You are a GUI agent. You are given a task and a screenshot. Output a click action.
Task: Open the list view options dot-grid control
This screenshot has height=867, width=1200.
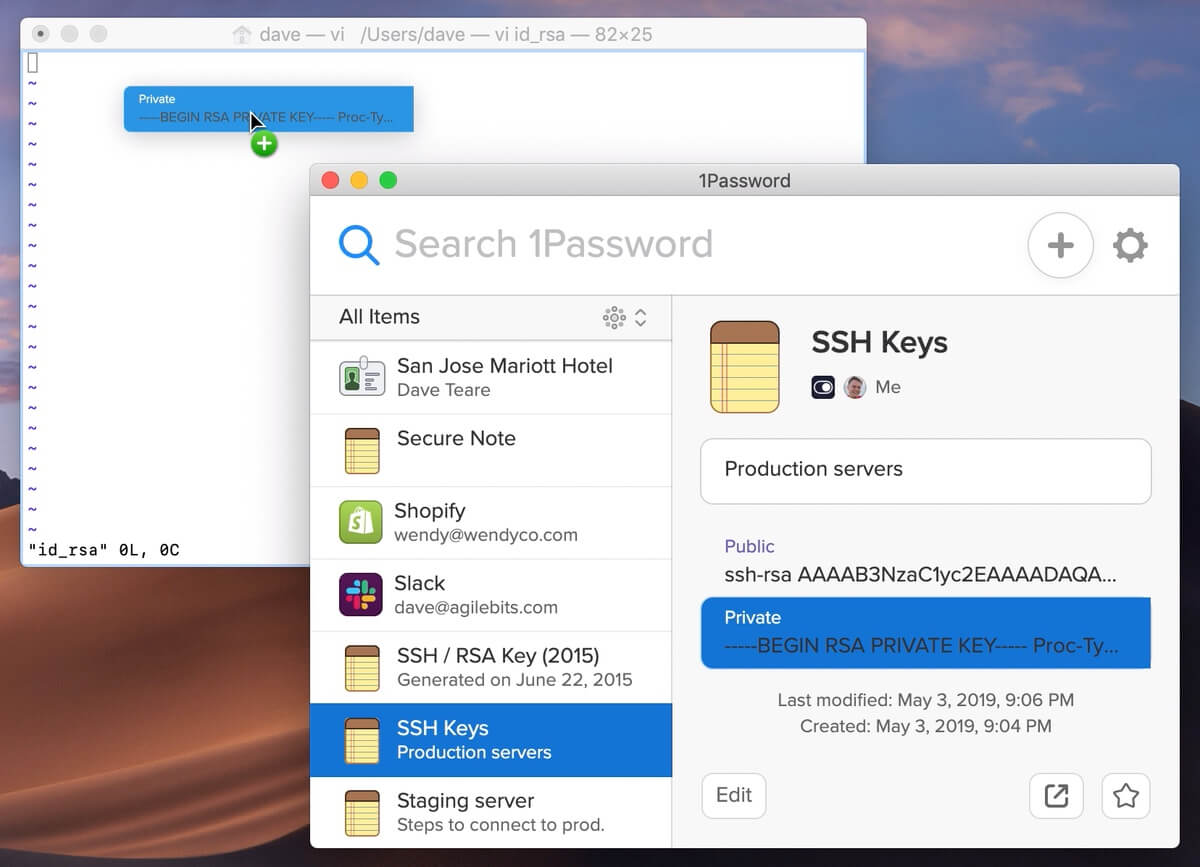click(614, 317)
